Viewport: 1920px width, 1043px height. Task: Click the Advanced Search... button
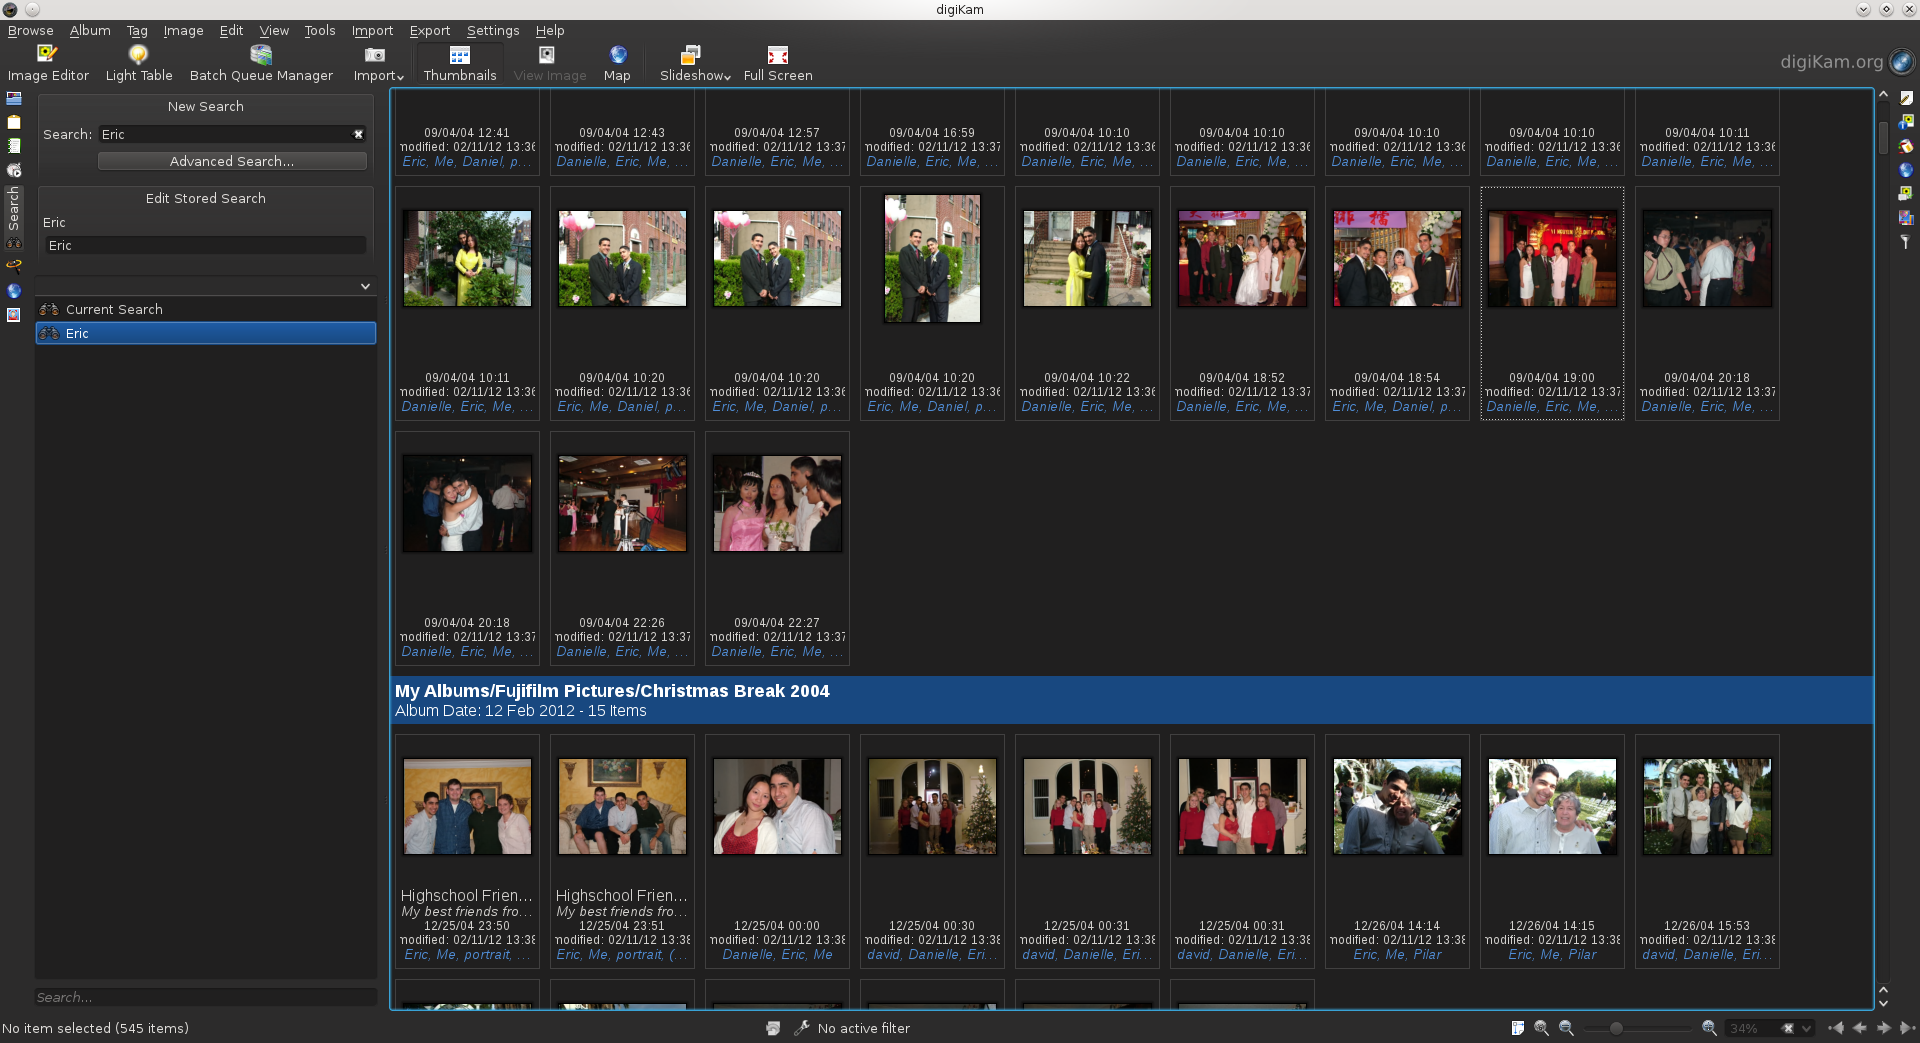[232, 161]
